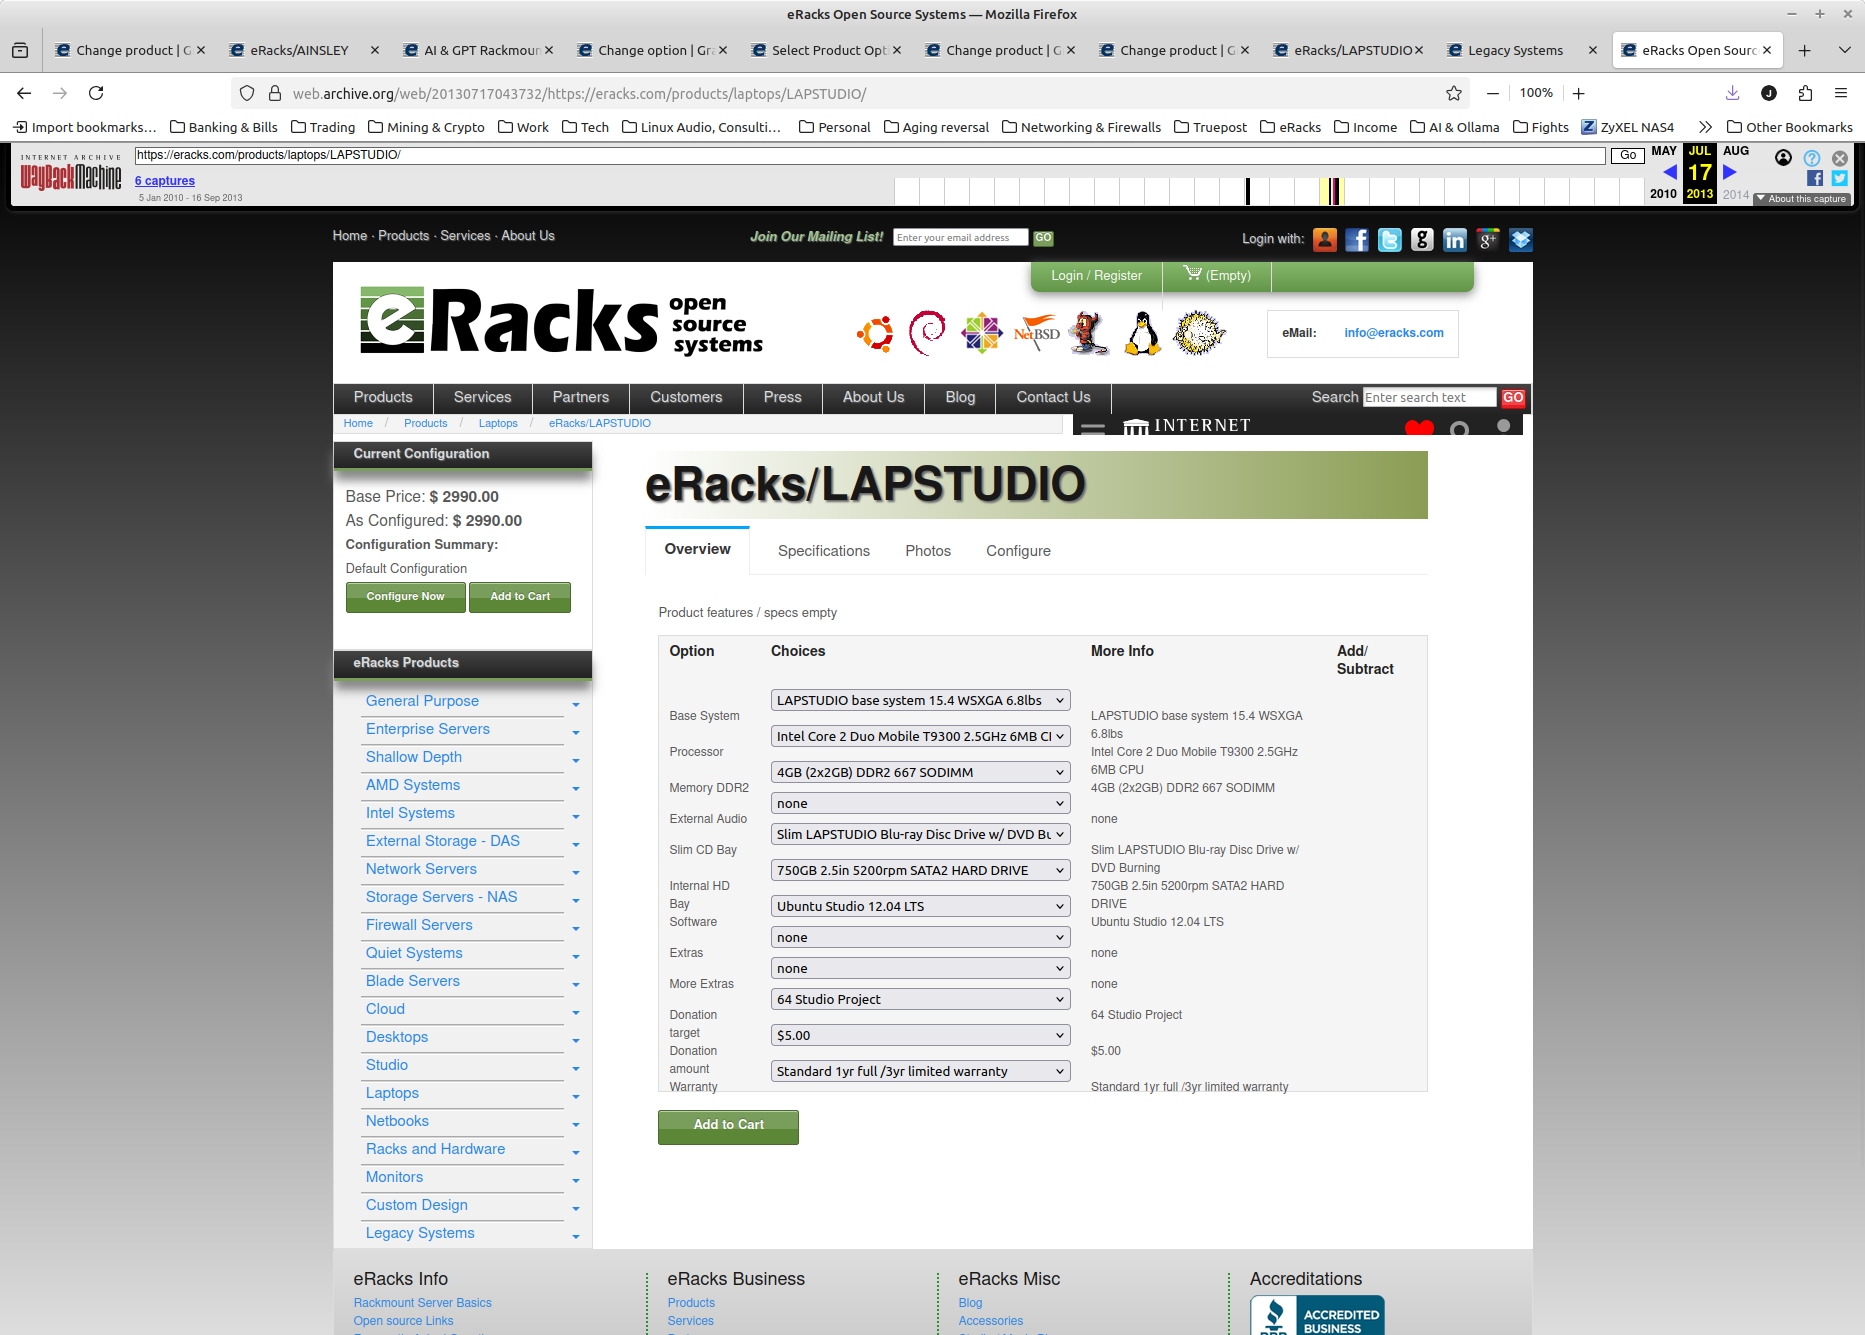Click the CentOS logo icon
Image resolution: width=1865 pixels, height=1335 pixels.
pos(982,333)
